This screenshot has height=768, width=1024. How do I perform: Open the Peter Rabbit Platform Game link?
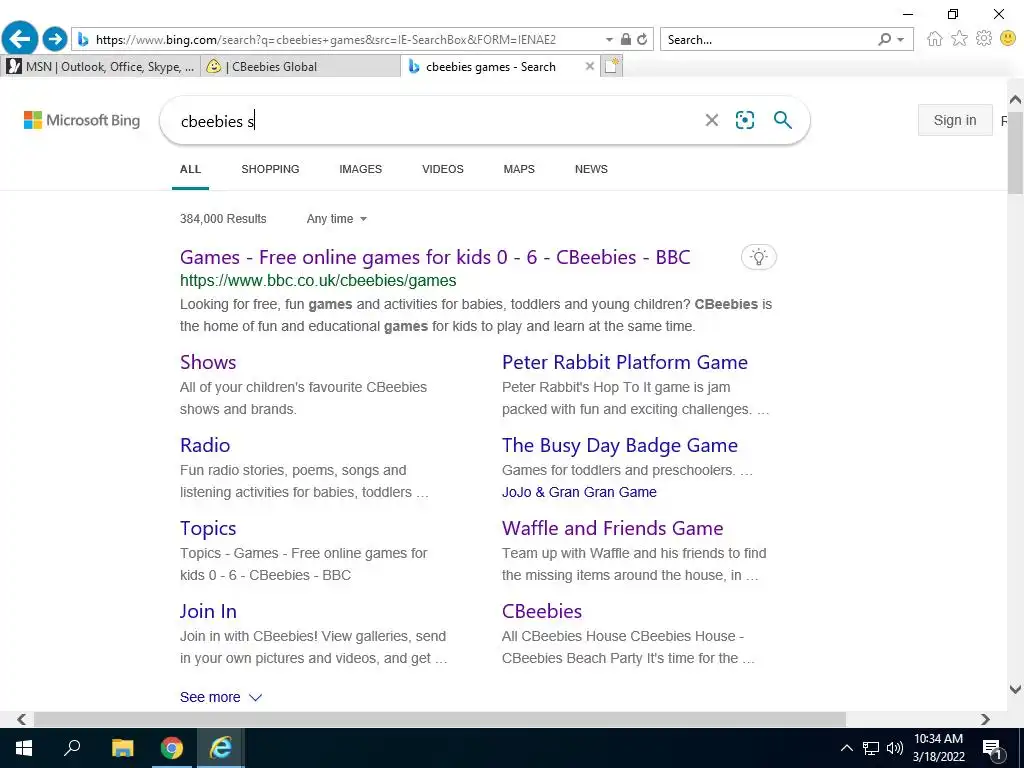click(625, 362)
